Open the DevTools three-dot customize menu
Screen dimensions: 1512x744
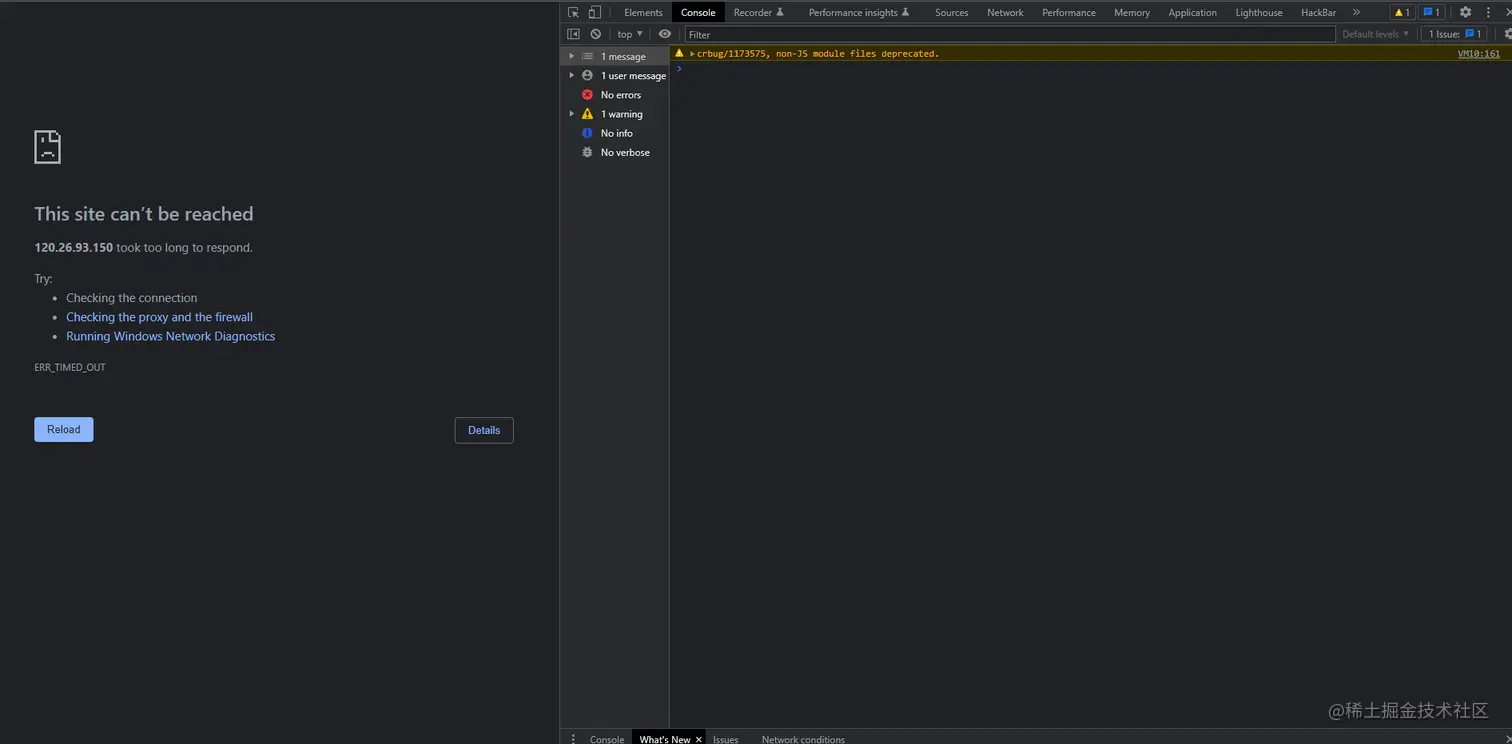coord(1488,12)
